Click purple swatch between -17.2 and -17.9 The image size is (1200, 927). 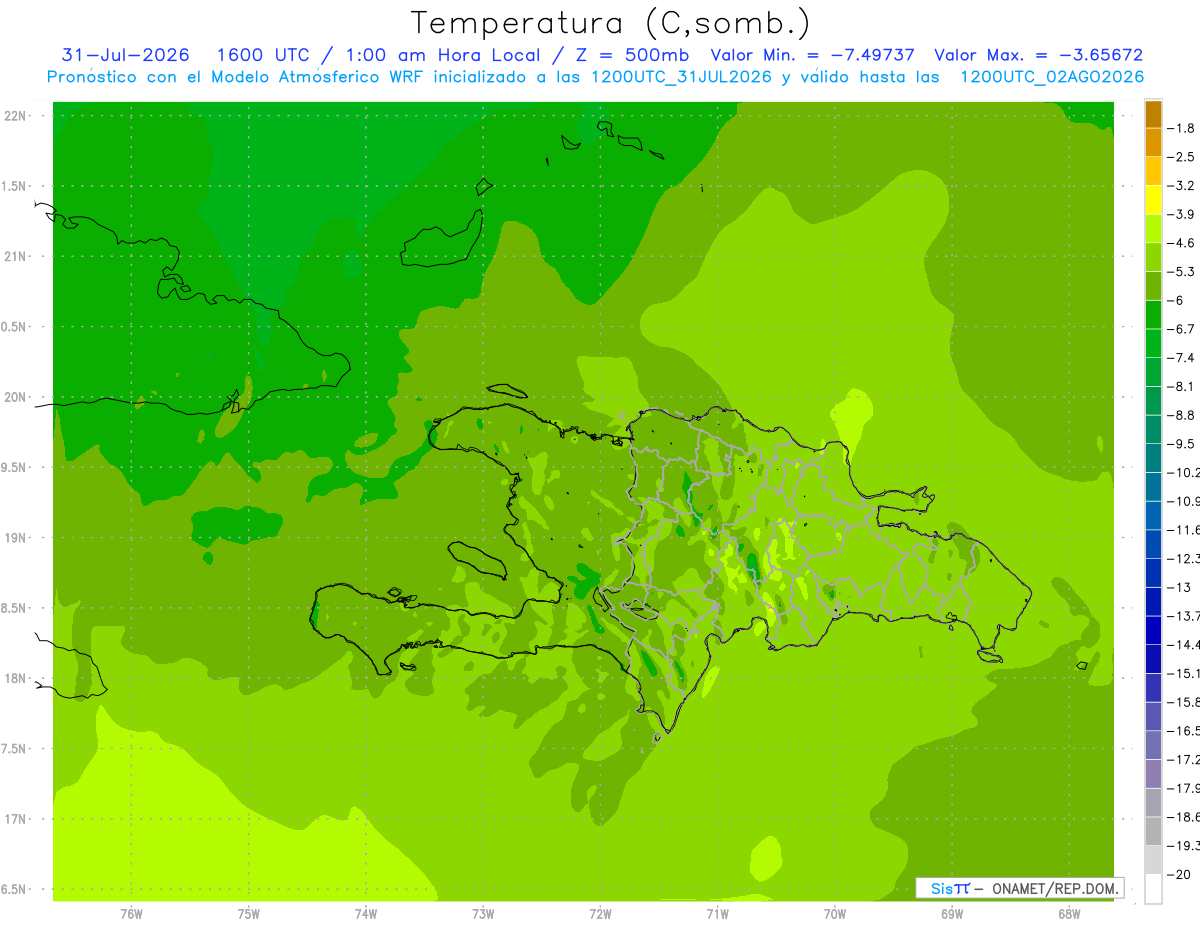1153,774
